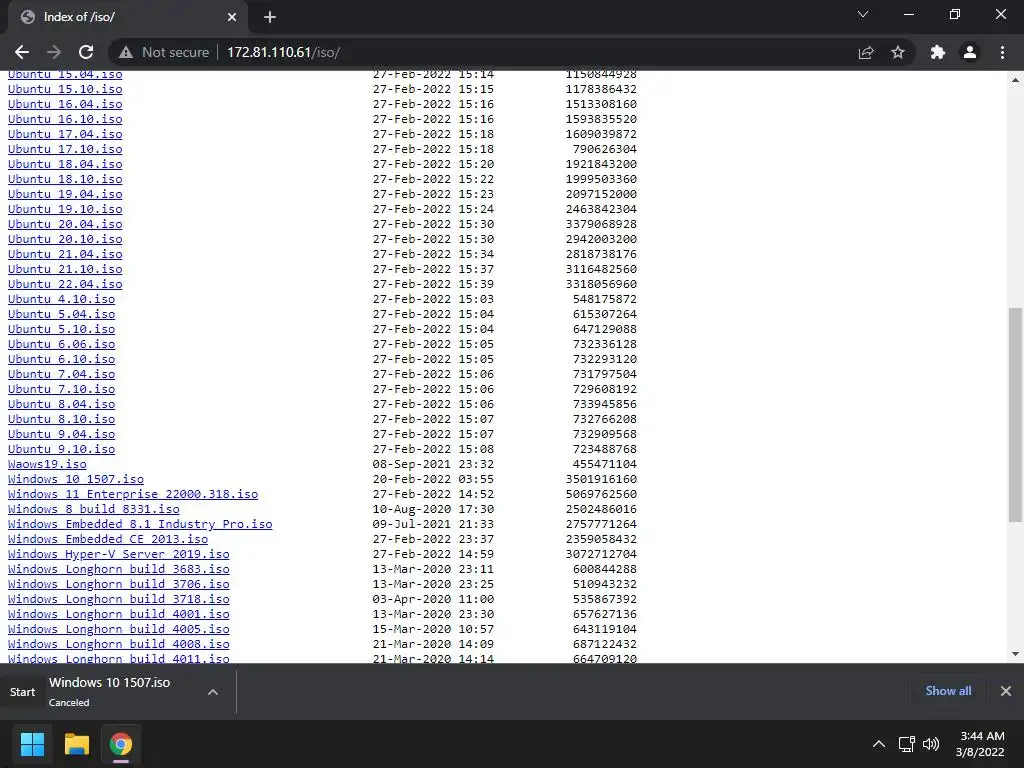Screen dimensions: 1024x768
Task: Download Ubuntu_18.04.iso
Action: coord(65,164)
